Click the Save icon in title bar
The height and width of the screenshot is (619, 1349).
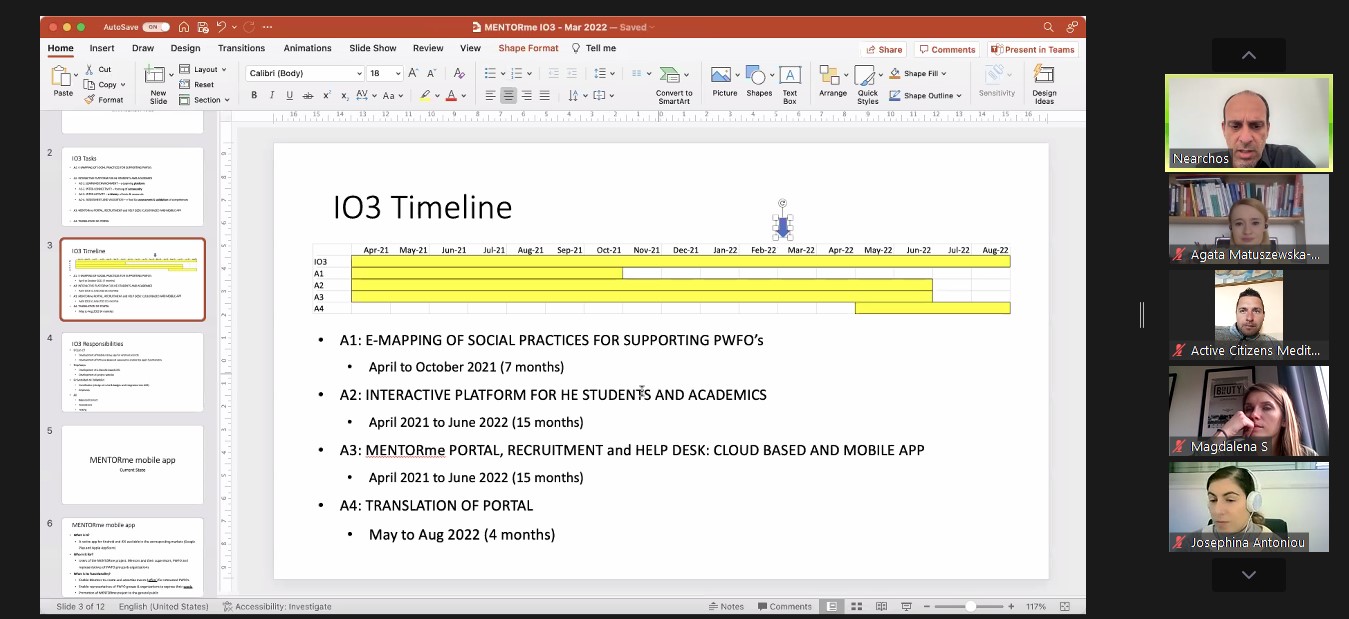point(203,27)
